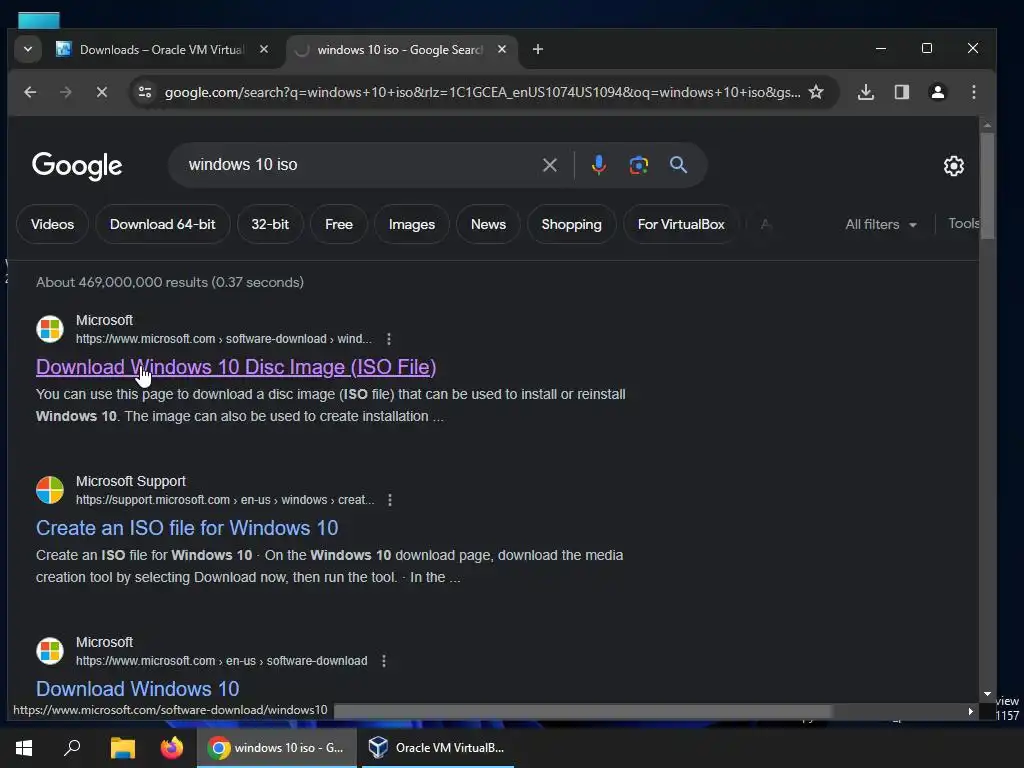Image resolution: width=1024 pixels, height=768 pixels.
Task: Select the windows 10 iso Google tab
Action: [x=400, y=50]
